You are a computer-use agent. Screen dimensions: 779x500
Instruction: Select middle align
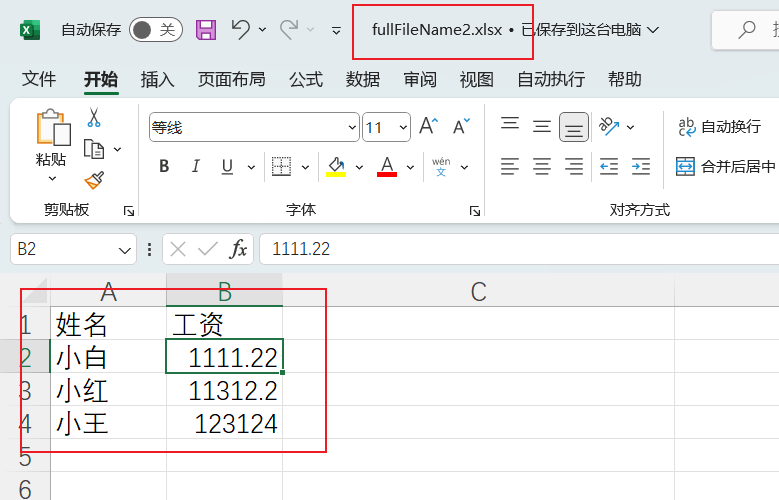coord(542,126)
